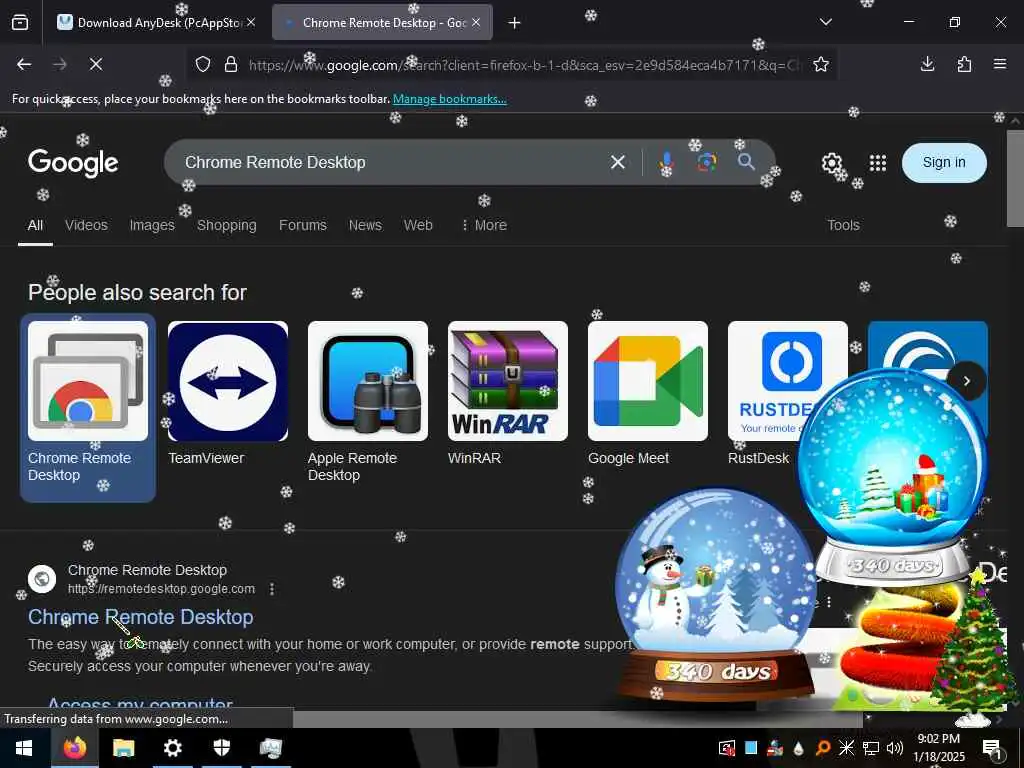Select the All results tab

click(35, 225)
